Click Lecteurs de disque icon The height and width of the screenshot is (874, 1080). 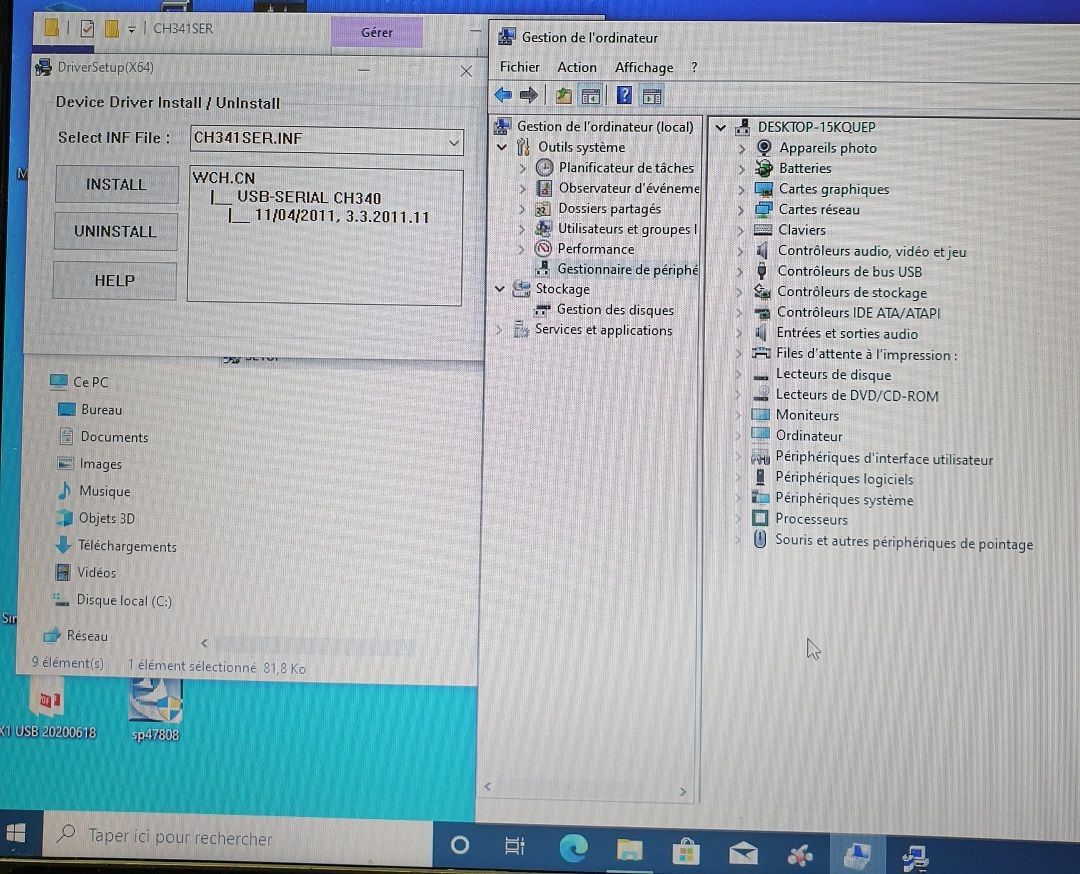761,375
